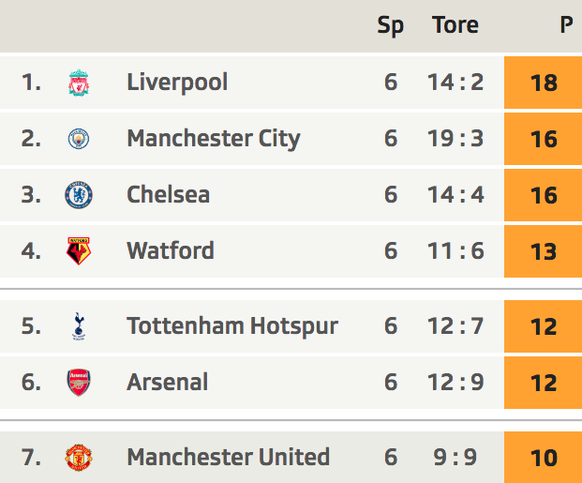Image resolution: width=582 pixels, height=483 pixels.
Task: Click the Manchester United crest
Action: [x=79, y=457]
